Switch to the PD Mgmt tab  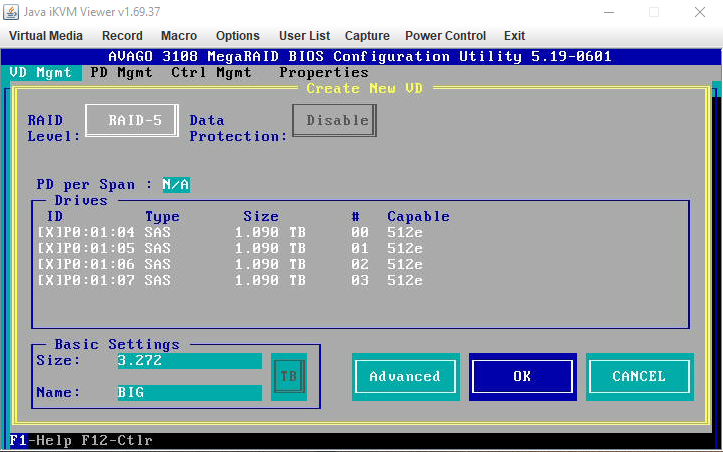(121, 72)
